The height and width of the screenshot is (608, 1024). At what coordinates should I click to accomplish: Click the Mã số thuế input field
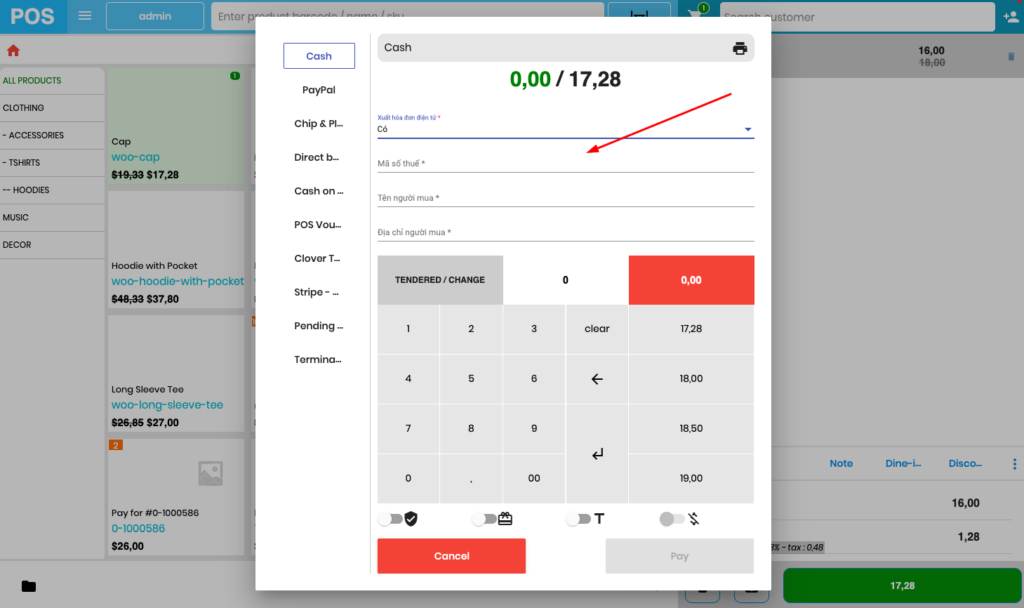pos(565,163)
